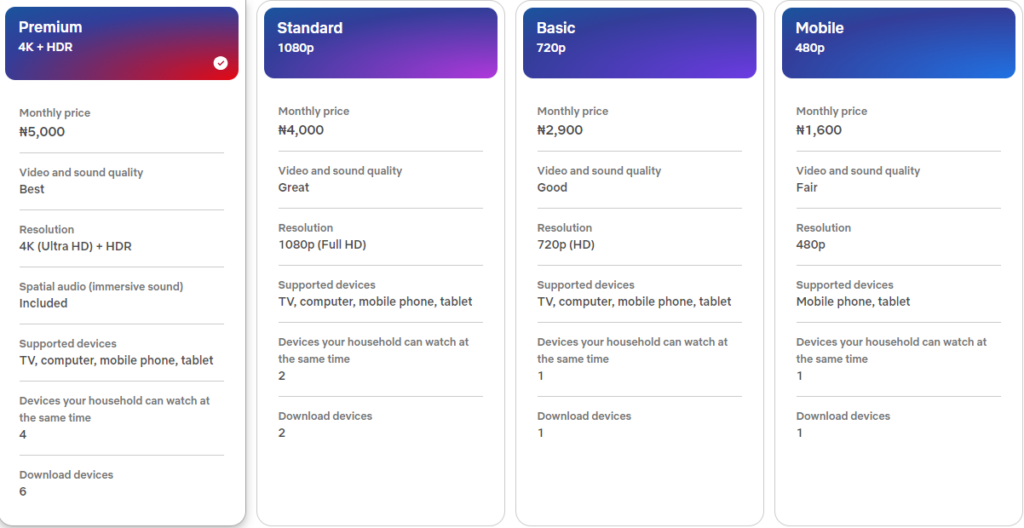The width and height of the screenshot is (1024, 528).
Task: Click the Mobile monthly price ₦1,600
Action: coord(819,130)
